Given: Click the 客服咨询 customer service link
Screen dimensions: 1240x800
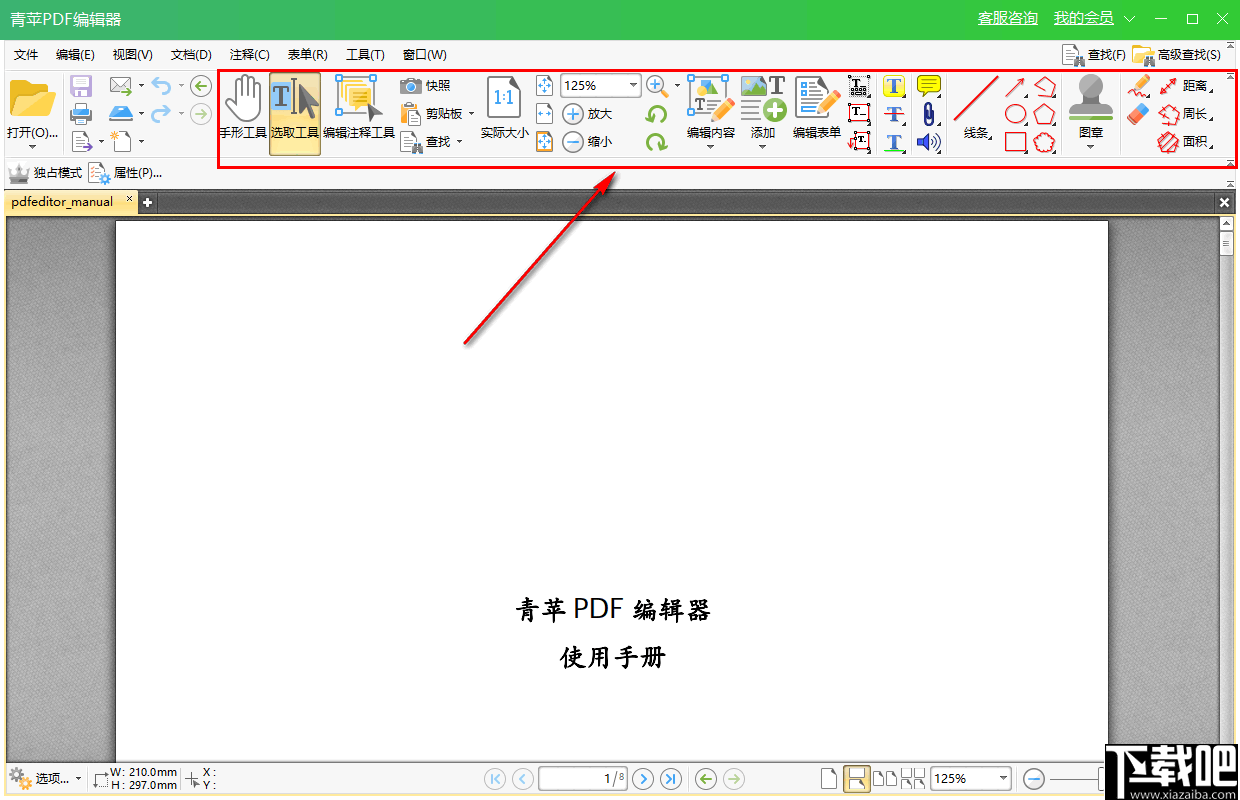Looking at the screenshot, I should tap(1007, 18).
